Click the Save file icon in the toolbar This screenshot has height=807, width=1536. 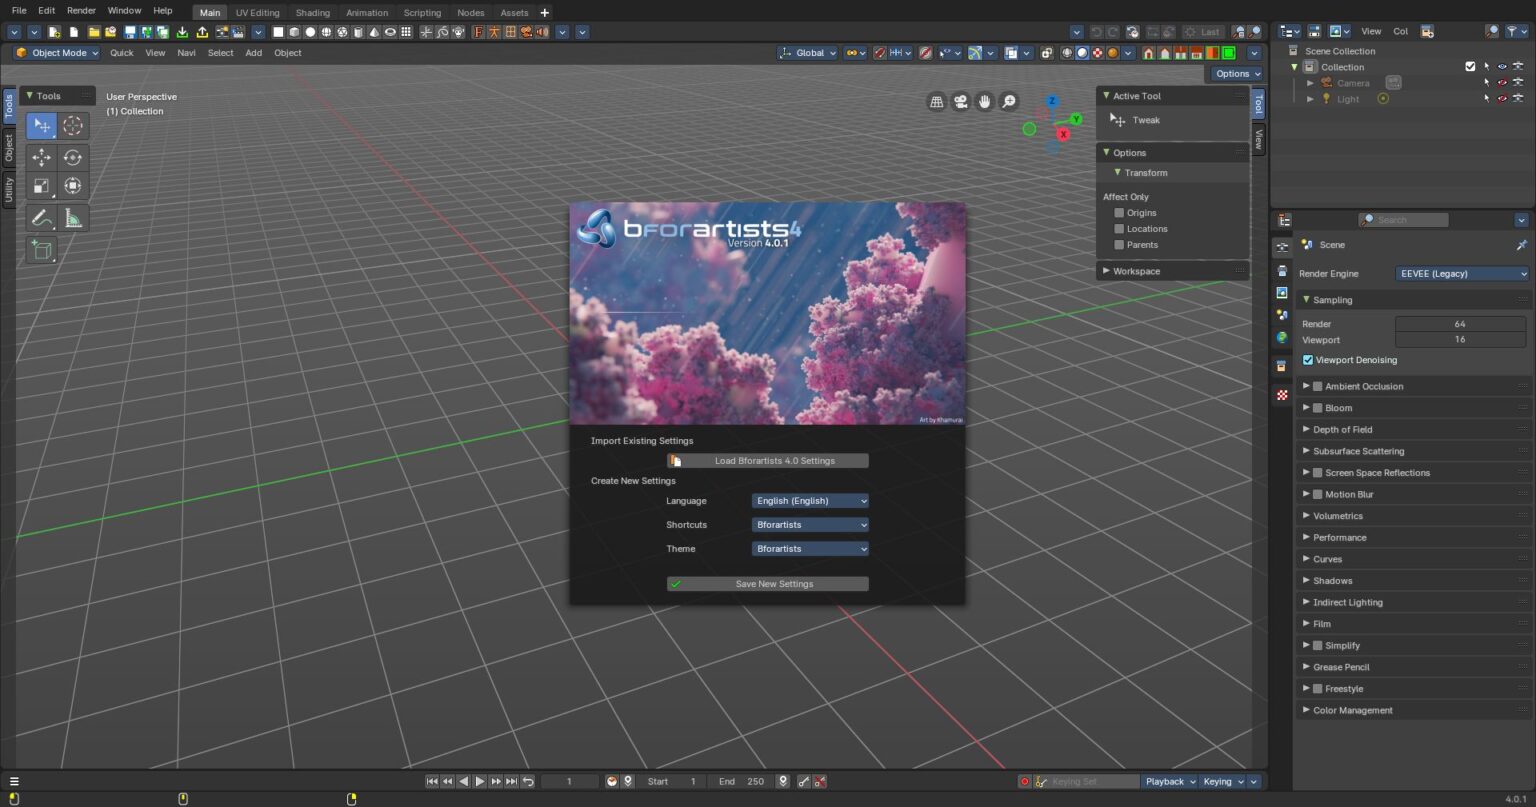128,31
